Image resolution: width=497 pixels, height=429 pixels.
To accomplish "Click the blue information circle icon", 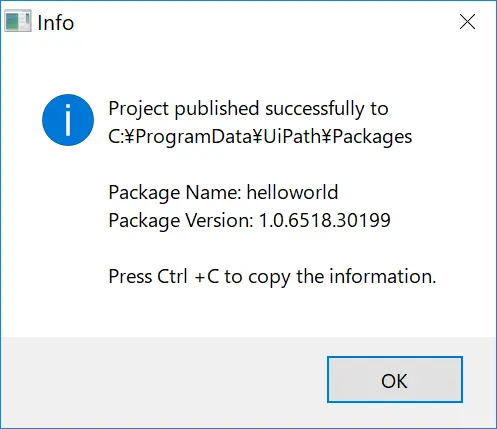I will [68, 120].
